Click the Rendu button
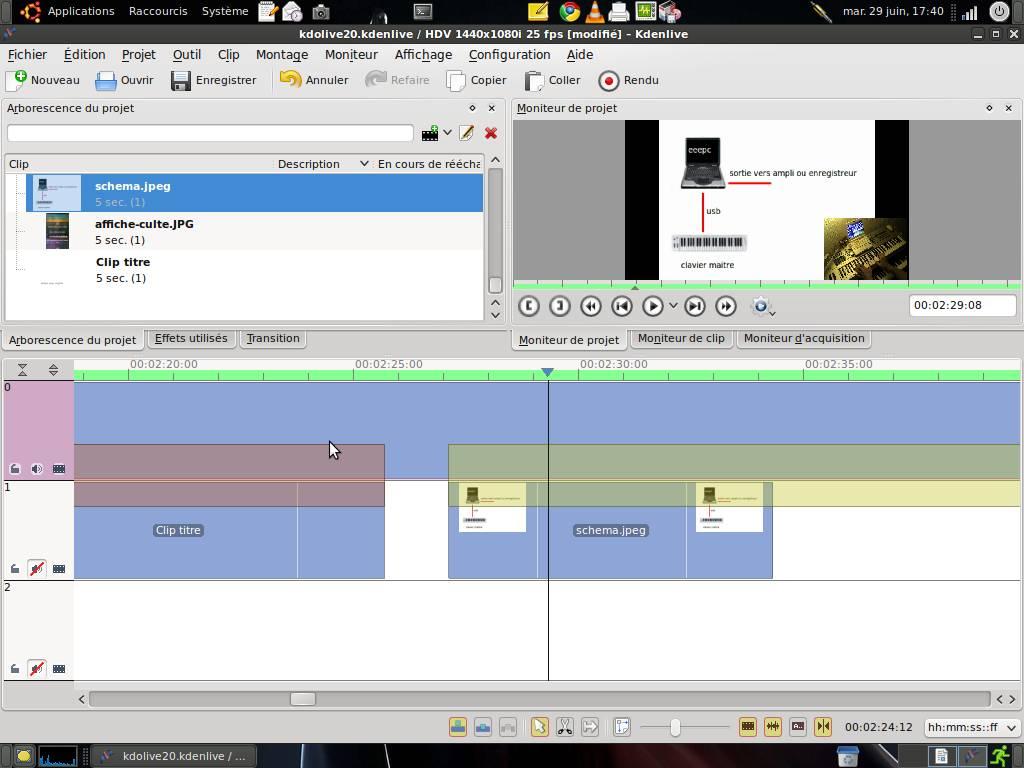This screenshot has height=768, width=1024. click(x=630, y=80)
